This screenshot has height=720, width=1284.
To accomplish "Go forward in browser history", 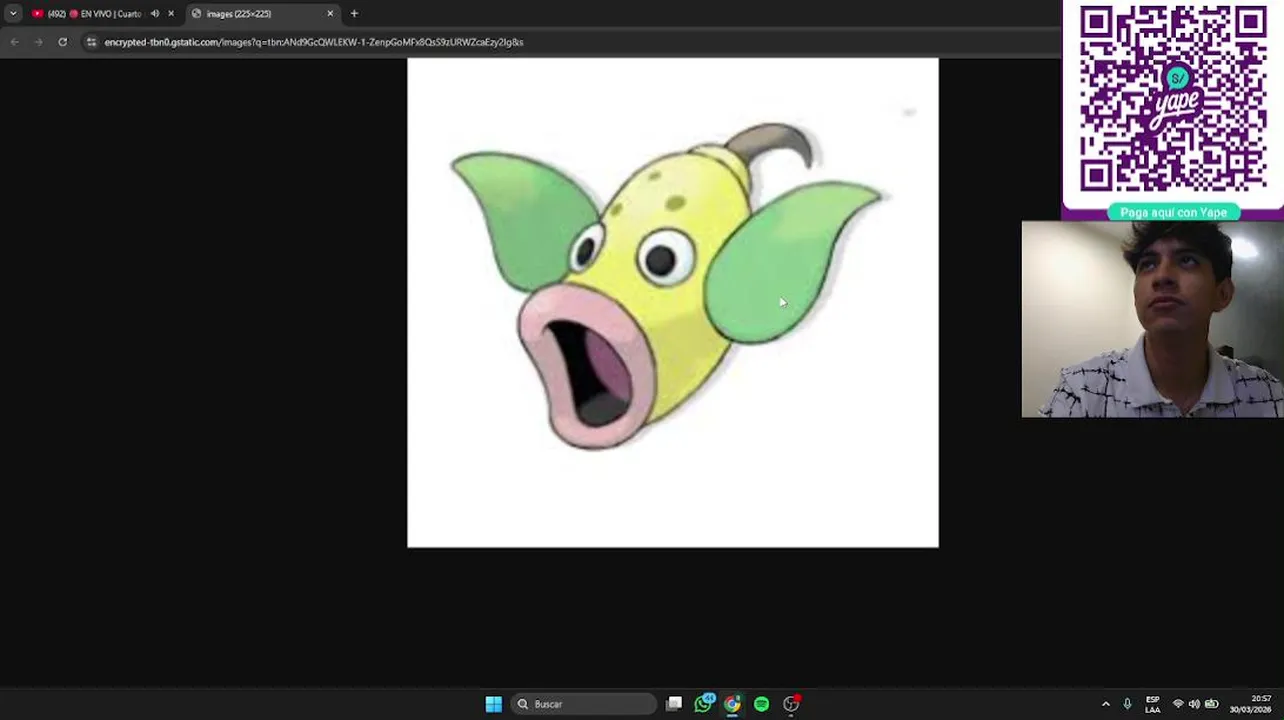I will pos(38,42).
